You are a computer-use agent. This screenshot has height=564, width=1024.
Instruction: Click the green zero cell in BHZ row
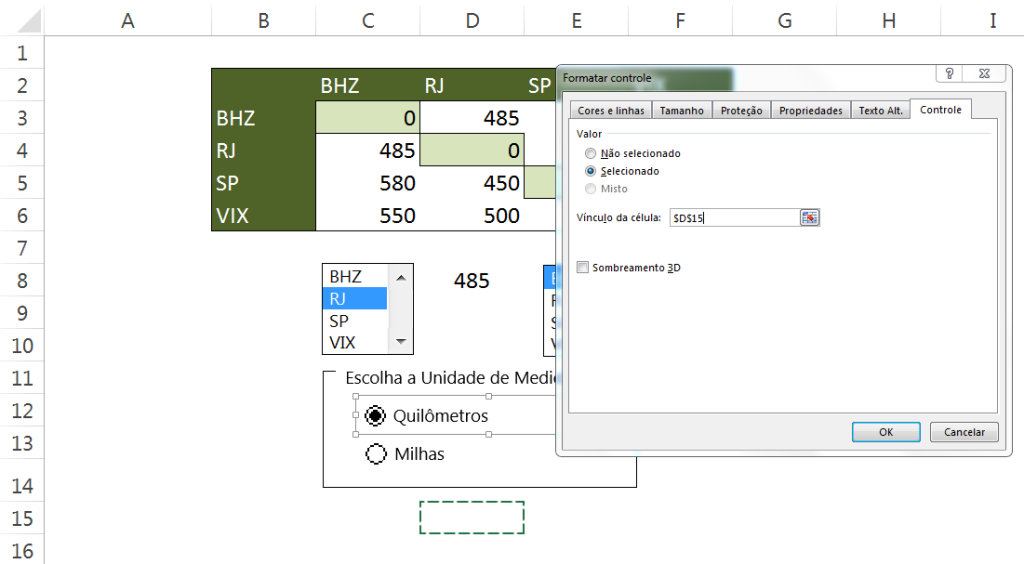[368, 118]
